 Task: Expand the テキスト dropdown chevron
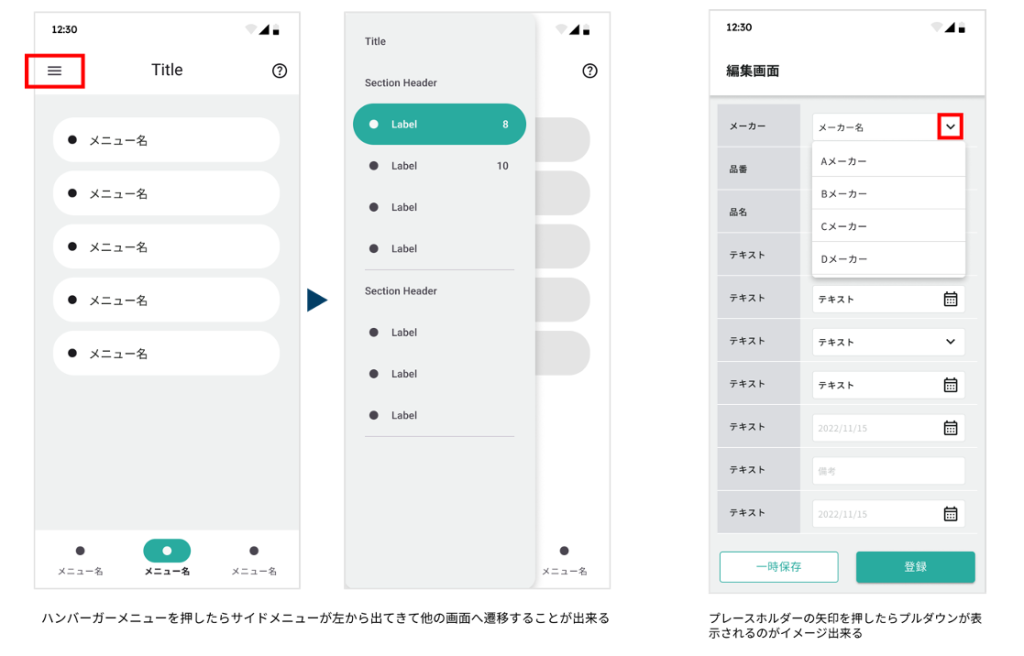tap(950, 342)
